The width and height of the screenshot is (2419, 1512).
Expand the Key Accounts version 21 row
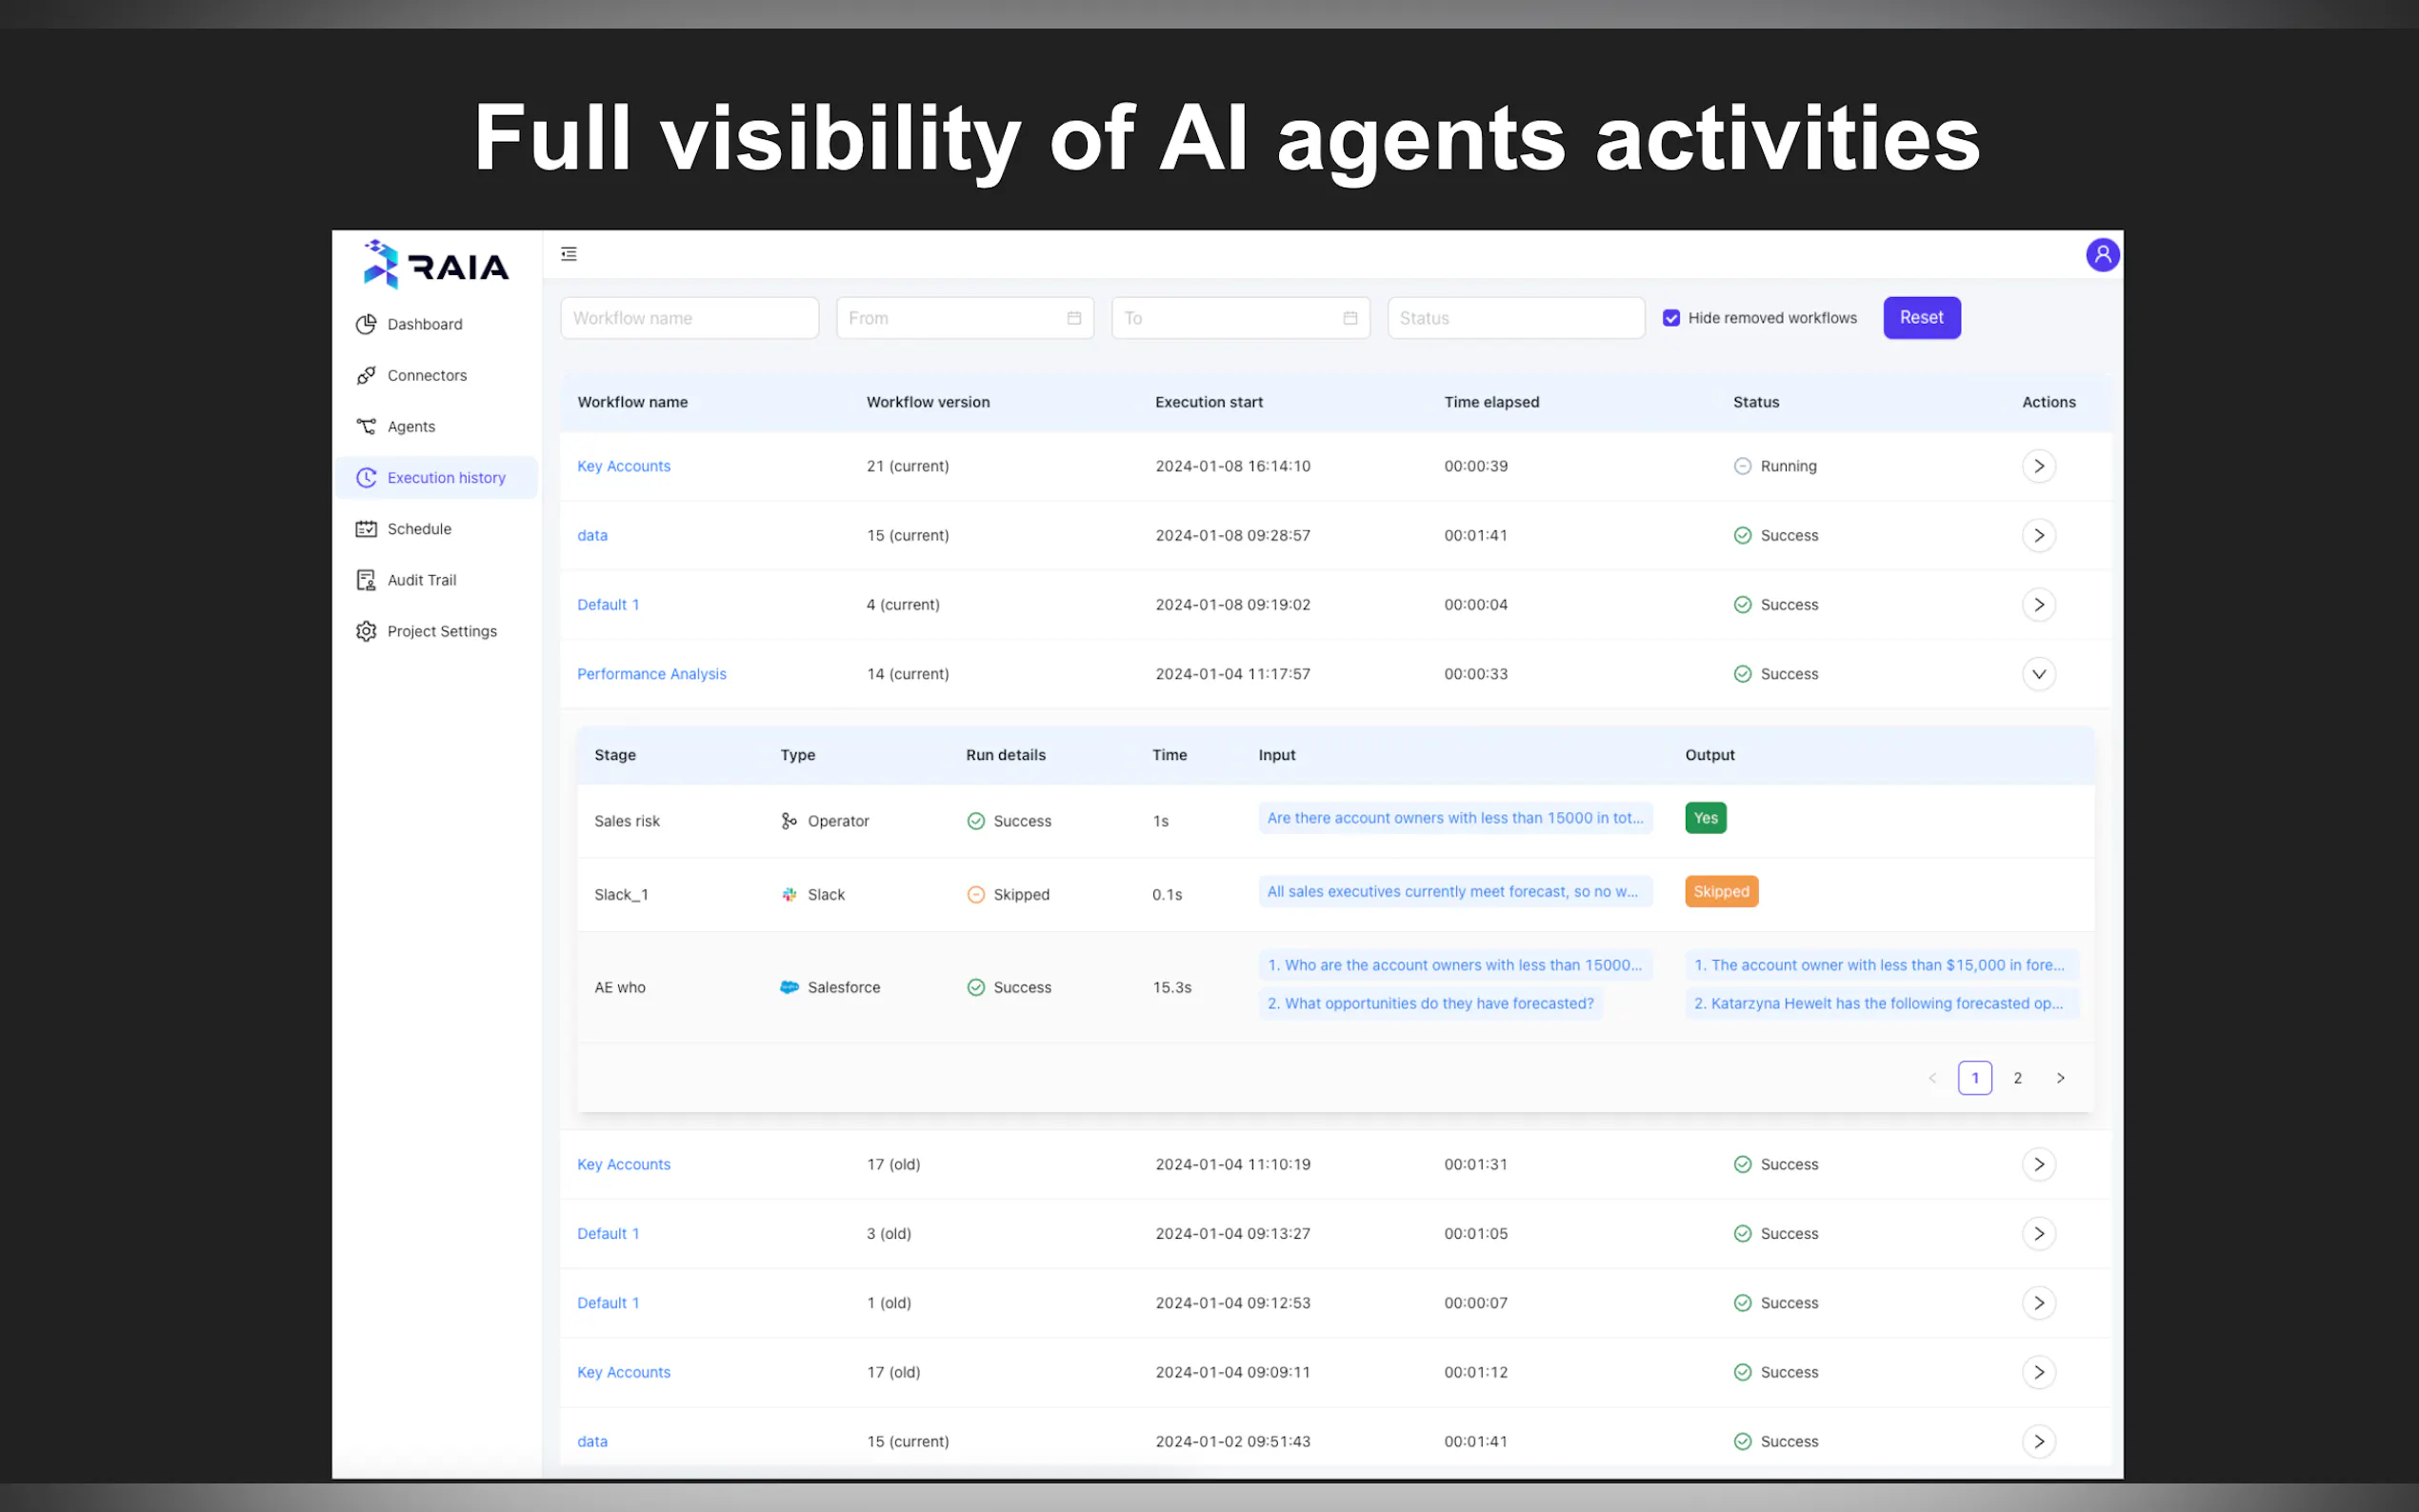[x=2038, y=466]
